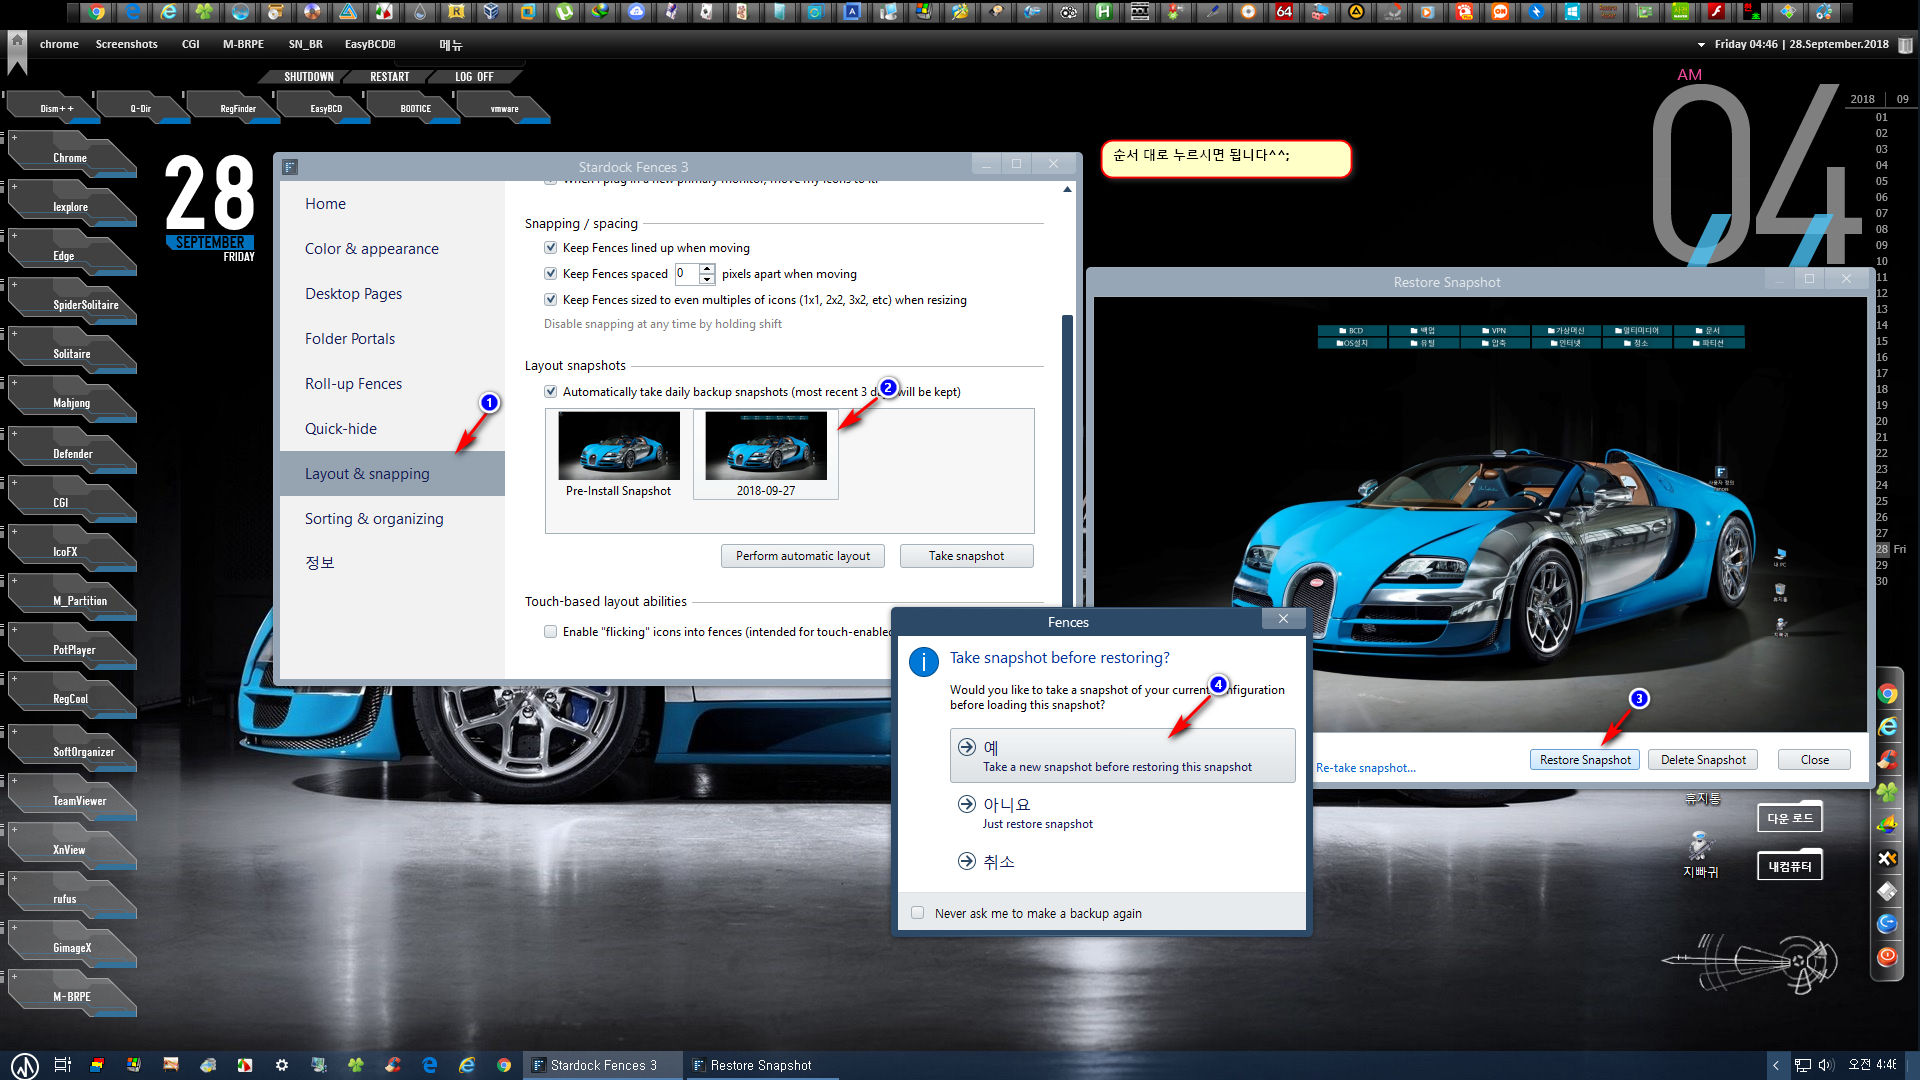Click Internet Explorer icon in the right-side dock
The width and height of the screenshot is (1920, 1080).
(x=1887, y=727)
